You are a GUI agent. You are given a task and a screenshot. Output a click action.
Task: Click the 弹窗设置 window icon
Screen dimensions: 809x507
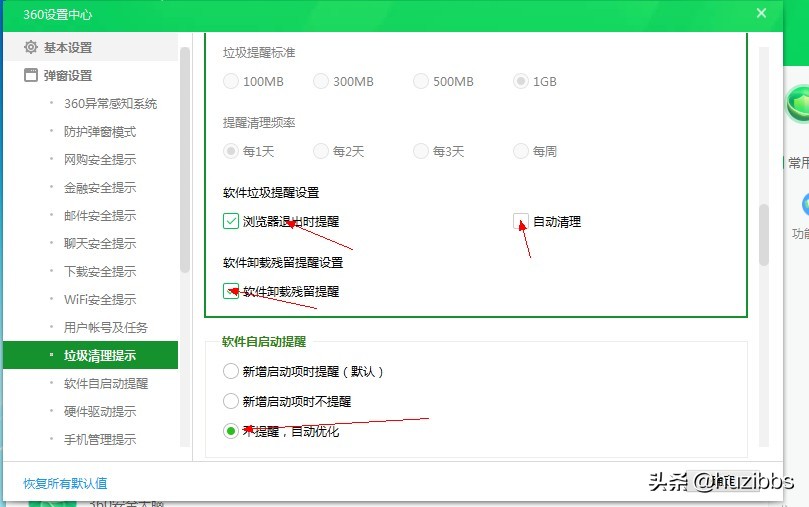point(31,75)
